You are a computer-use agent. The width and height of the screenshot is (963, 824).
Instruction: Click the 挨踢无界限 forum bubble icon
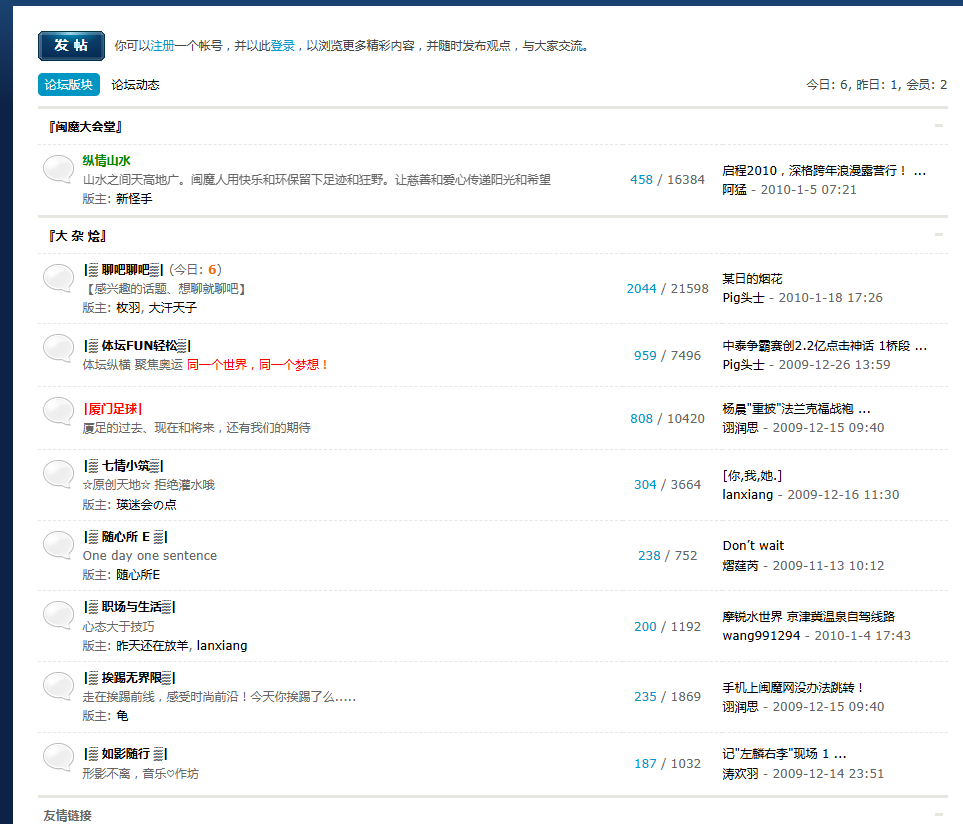pos(58,686)
